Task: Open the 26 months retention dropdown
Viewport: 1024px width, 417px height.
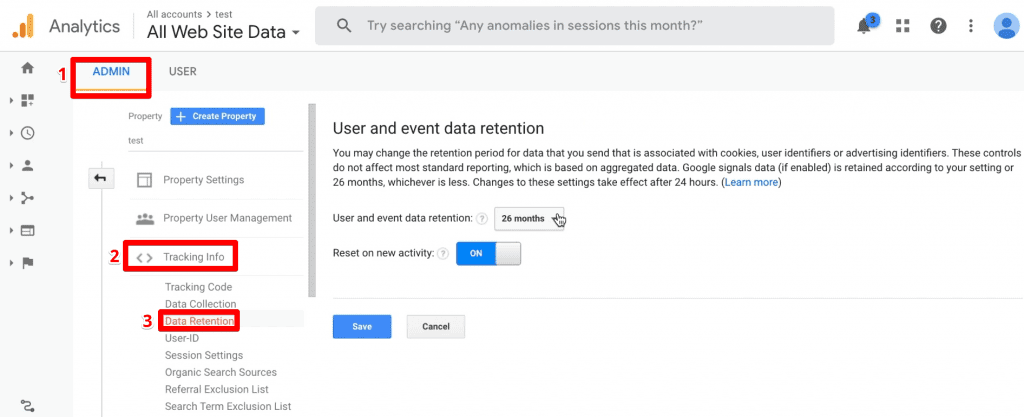Action: [x=528, y=219]
